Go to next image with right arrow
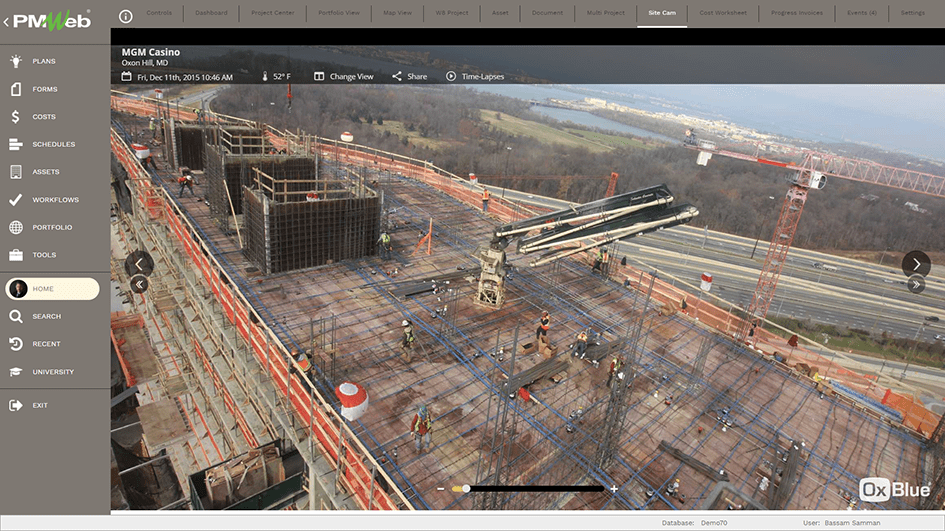The image size is (945, 531). 916,264
